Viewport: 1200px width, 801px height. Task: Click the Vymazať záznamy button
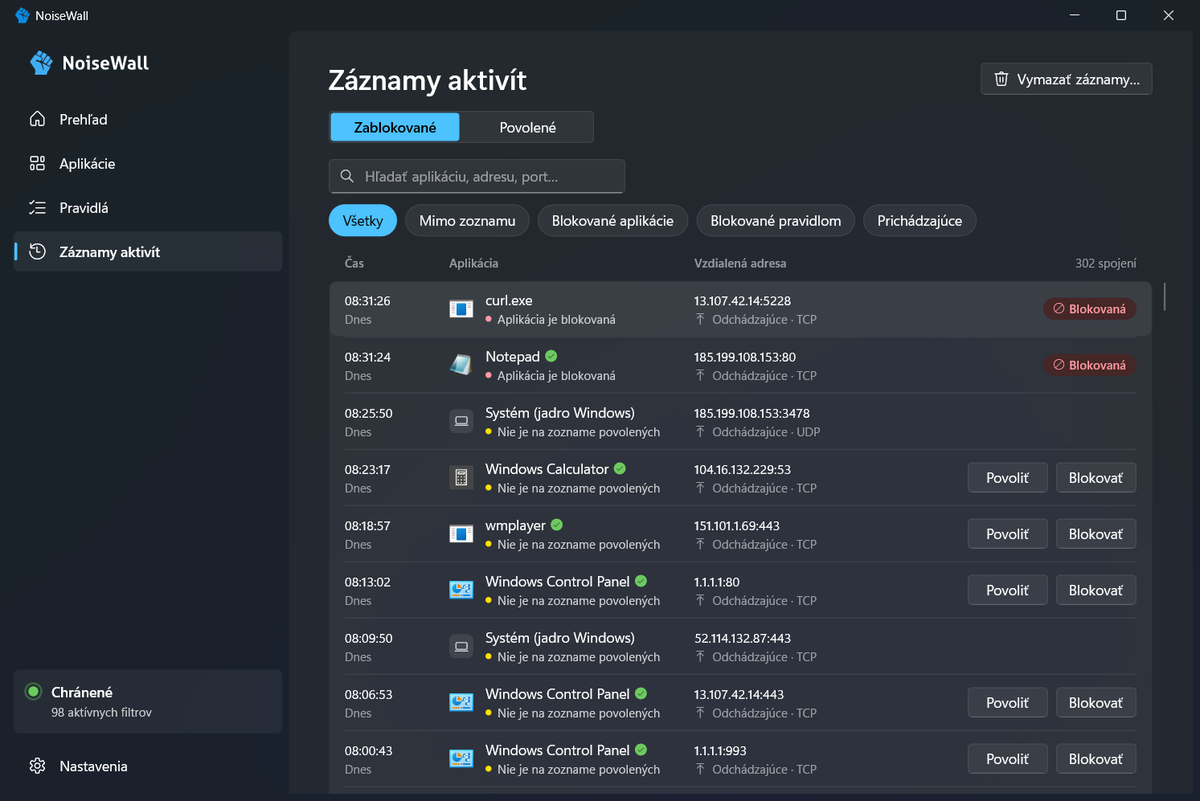[1066, 79]
